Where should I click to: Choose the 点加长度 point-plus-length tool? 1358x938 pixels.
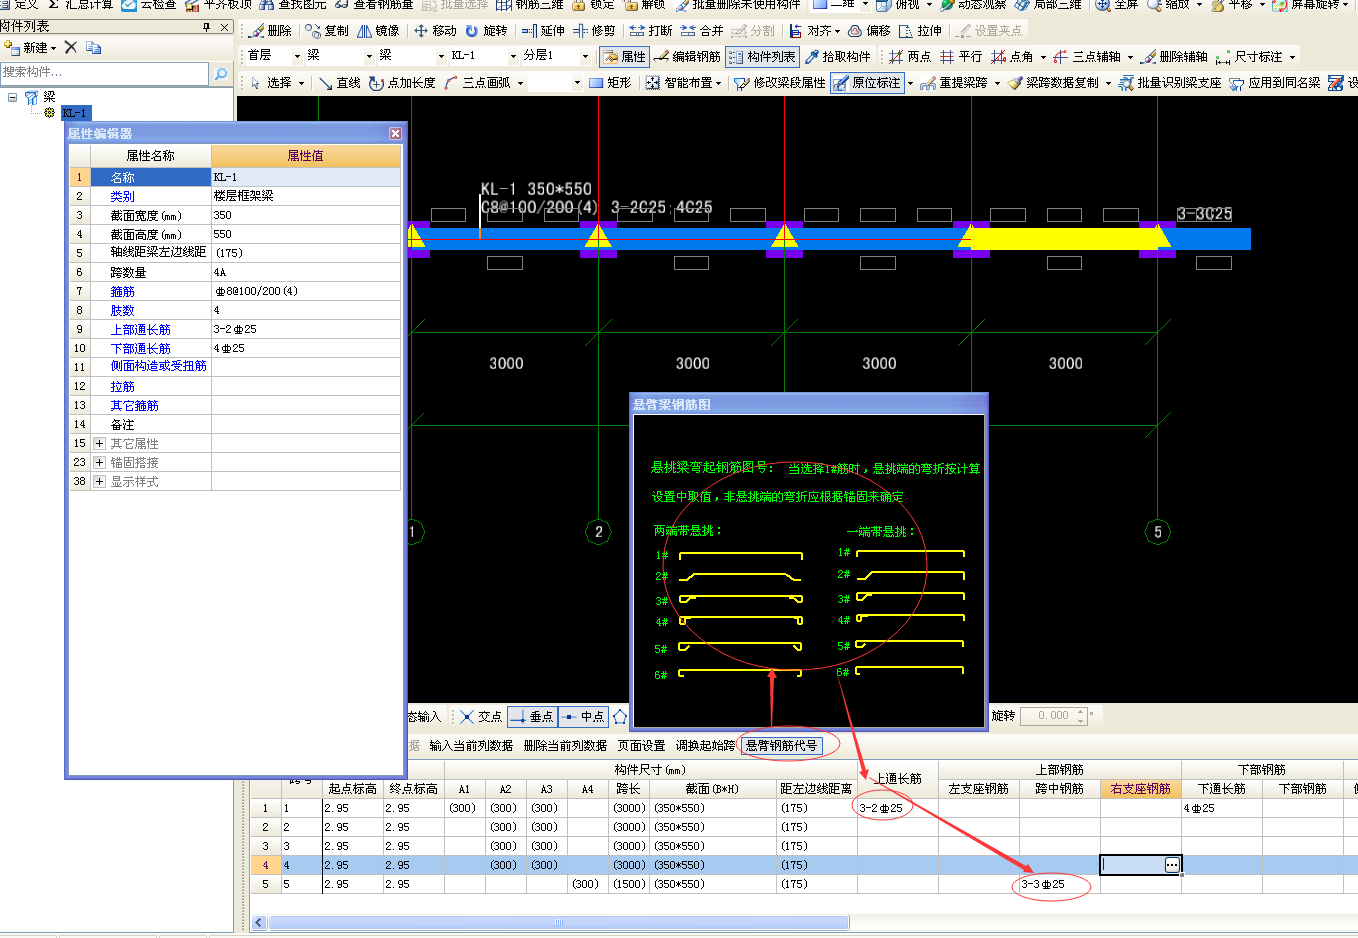402,83
